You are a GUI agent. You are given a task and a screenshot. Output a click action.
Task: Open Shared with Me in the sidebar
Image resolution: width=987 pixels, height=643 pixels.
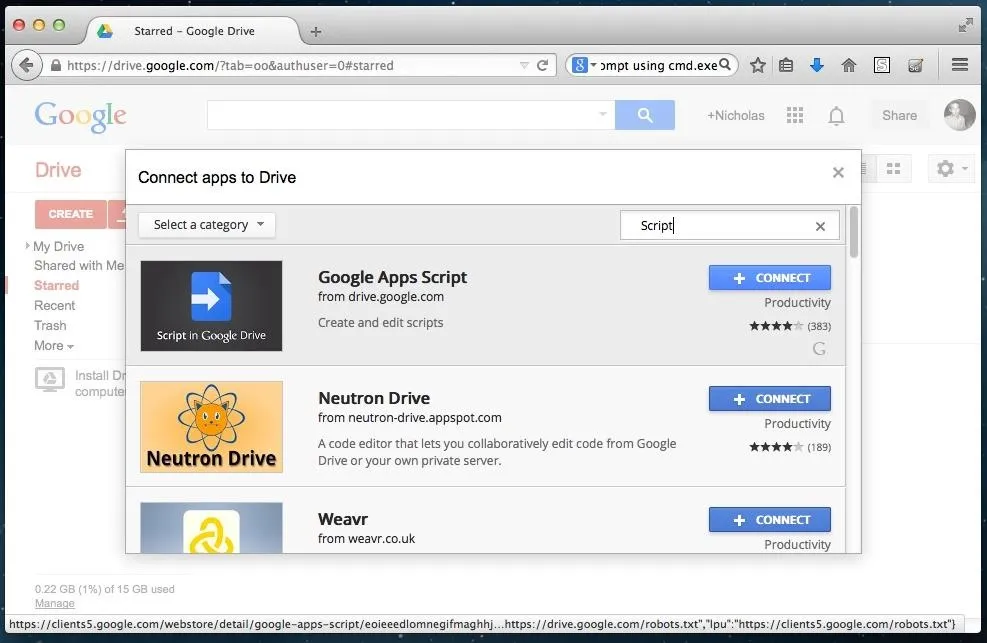79,266
